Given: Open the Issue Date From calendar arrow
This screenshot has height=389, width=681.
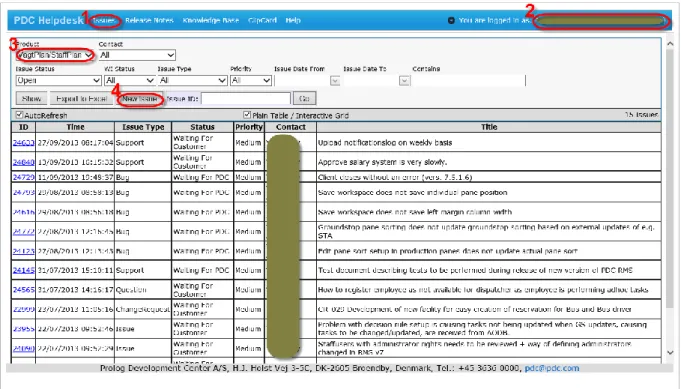Looking at the screenshot, I should 335,81.
